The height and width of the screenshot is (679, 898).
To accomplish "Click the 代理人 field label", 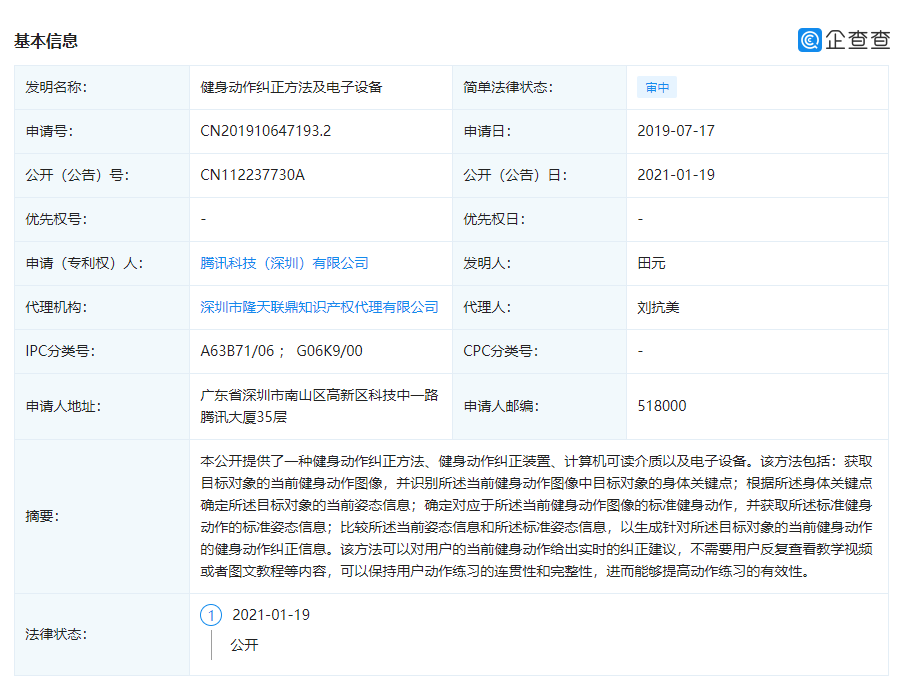I will 487,307.
